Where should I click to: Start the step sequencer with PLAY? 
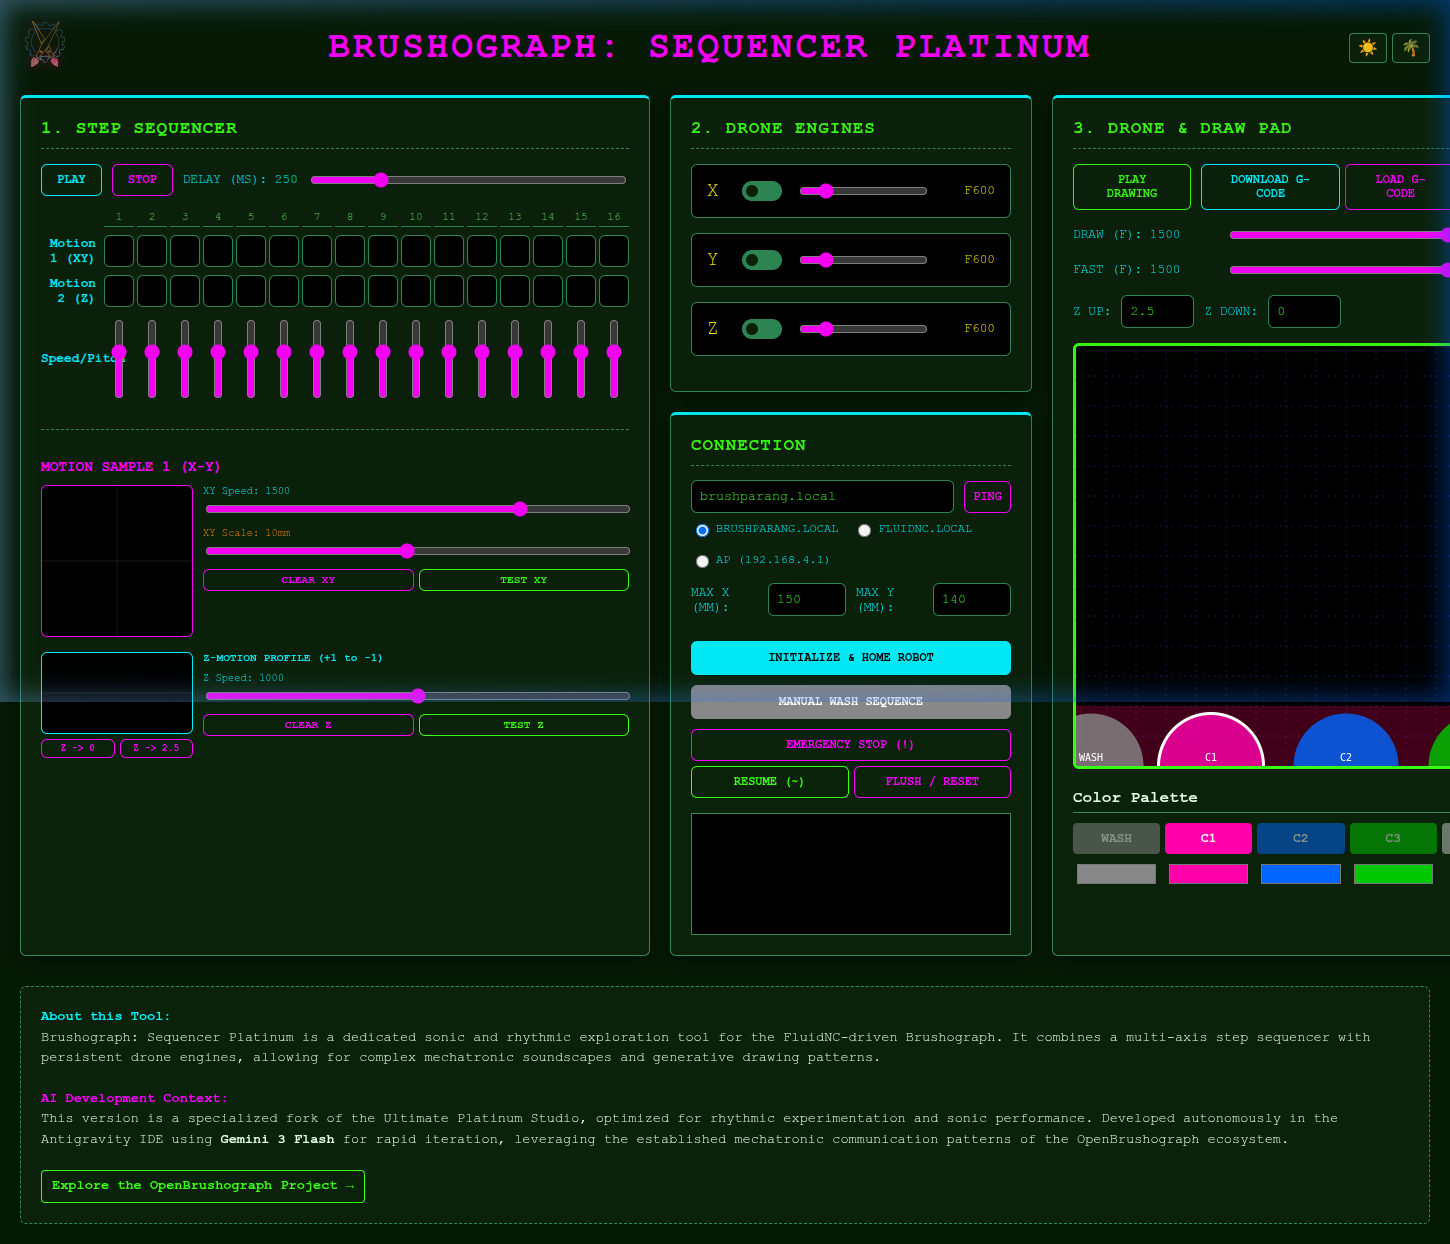[x=71, y=180]
